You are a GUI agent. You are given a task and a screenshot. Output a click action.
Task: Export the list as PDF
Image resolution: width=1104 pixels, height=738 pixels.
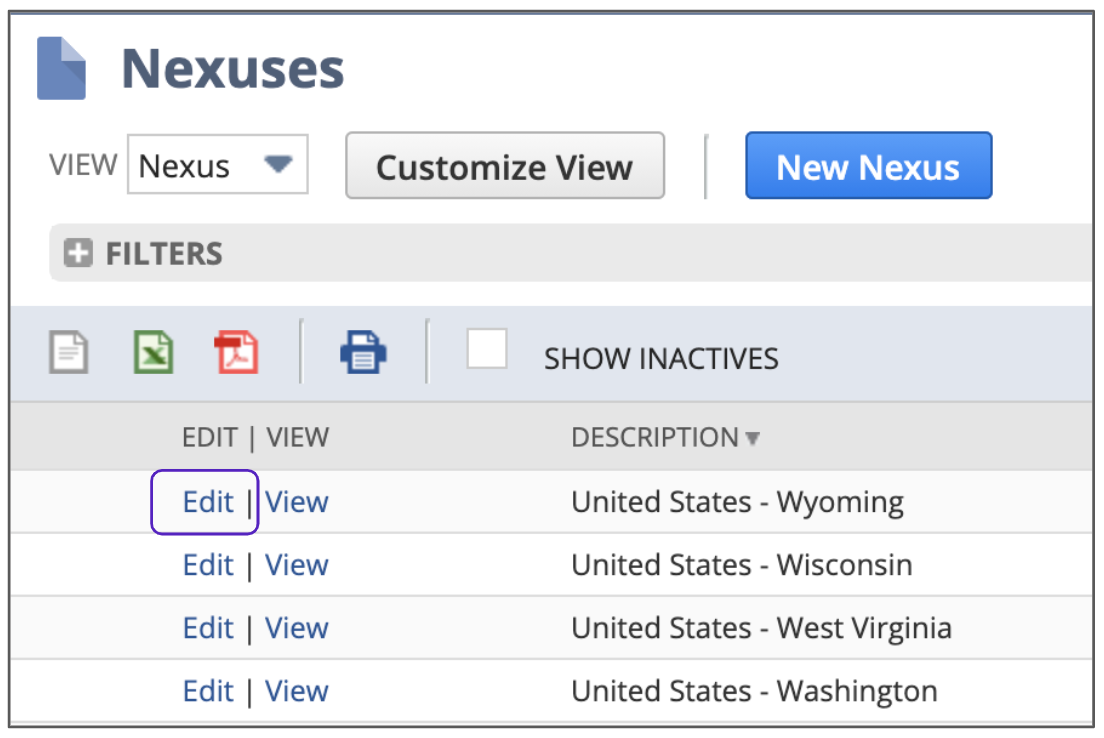coord(236,353)
